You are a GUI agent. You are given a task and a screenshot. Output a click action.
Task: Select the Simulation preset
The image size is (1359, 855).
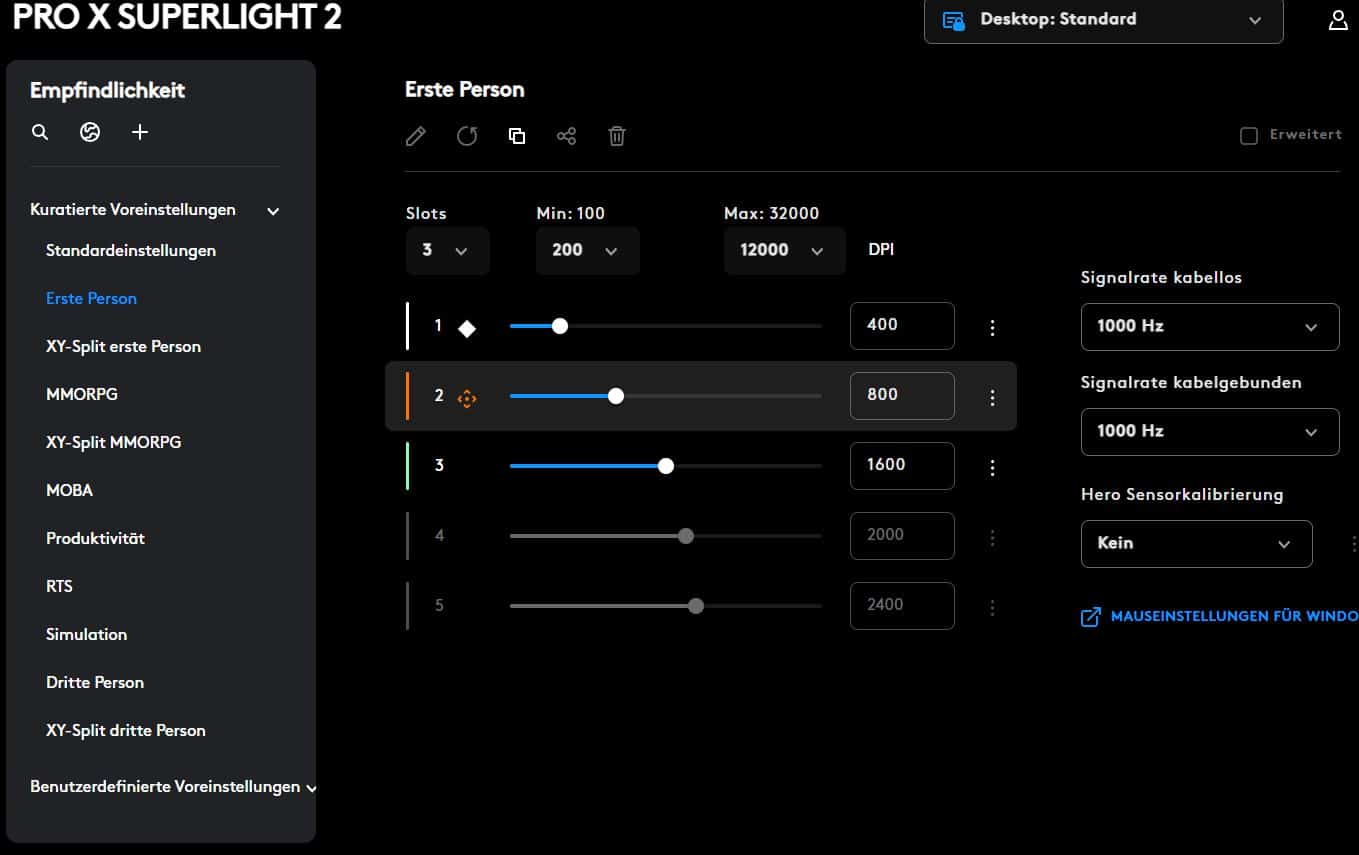click(x=87, y=634)
